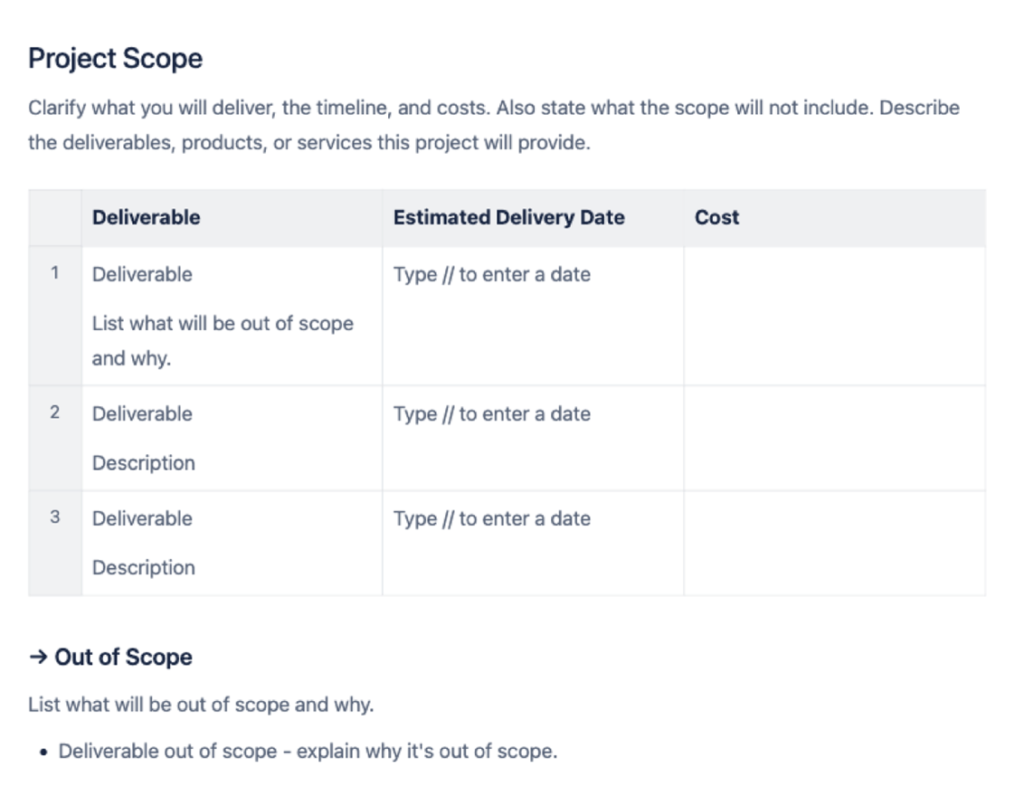Click the Project Scope heading
This screenshot has width=1024, height=787.
(x=115, y=59)
